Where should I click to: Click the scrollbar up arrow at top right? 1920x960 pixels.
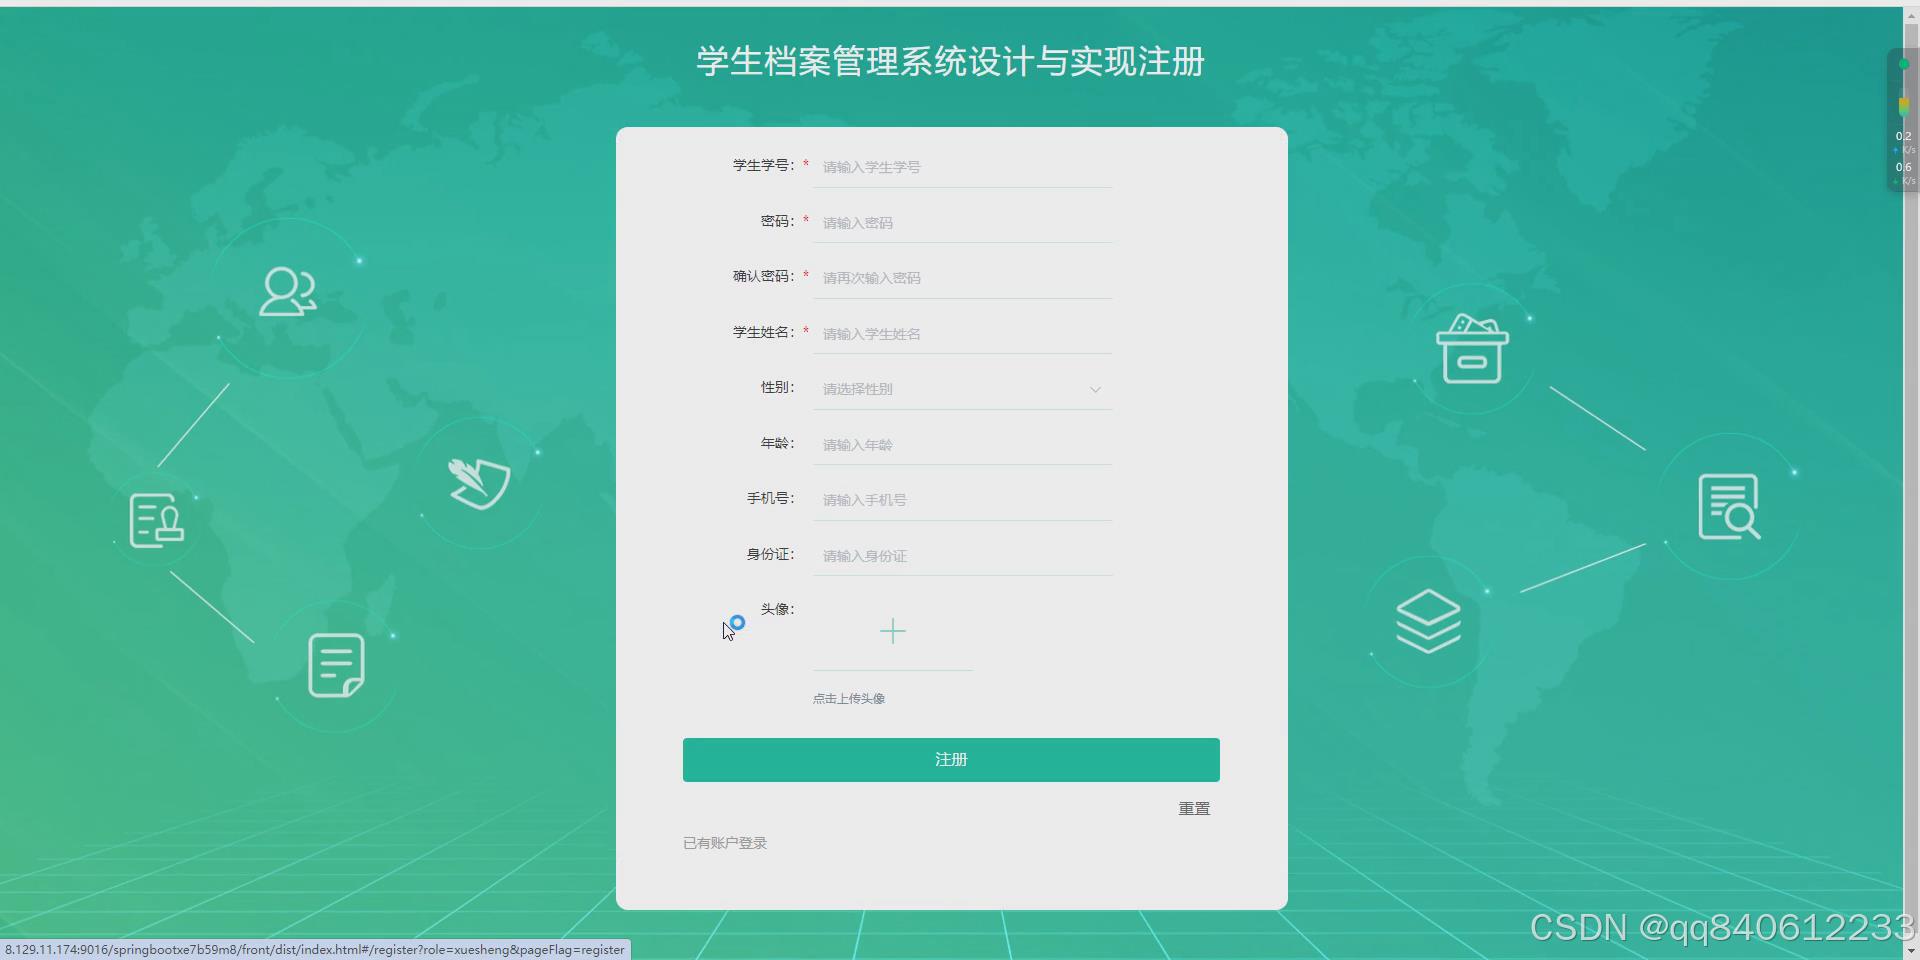1911,15
